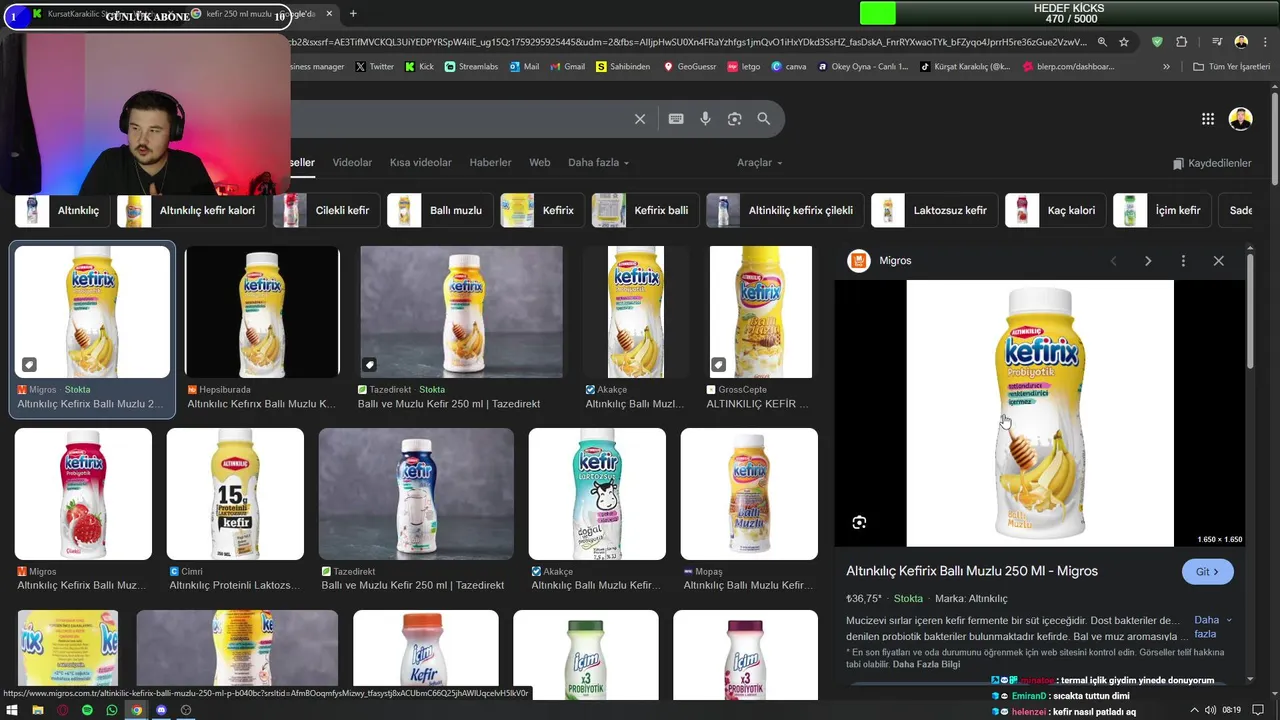Image resolution: width=1280 pixels, height=720 pixels.
Task: Open Google Lens image search icon
Action: click(734, 119)
